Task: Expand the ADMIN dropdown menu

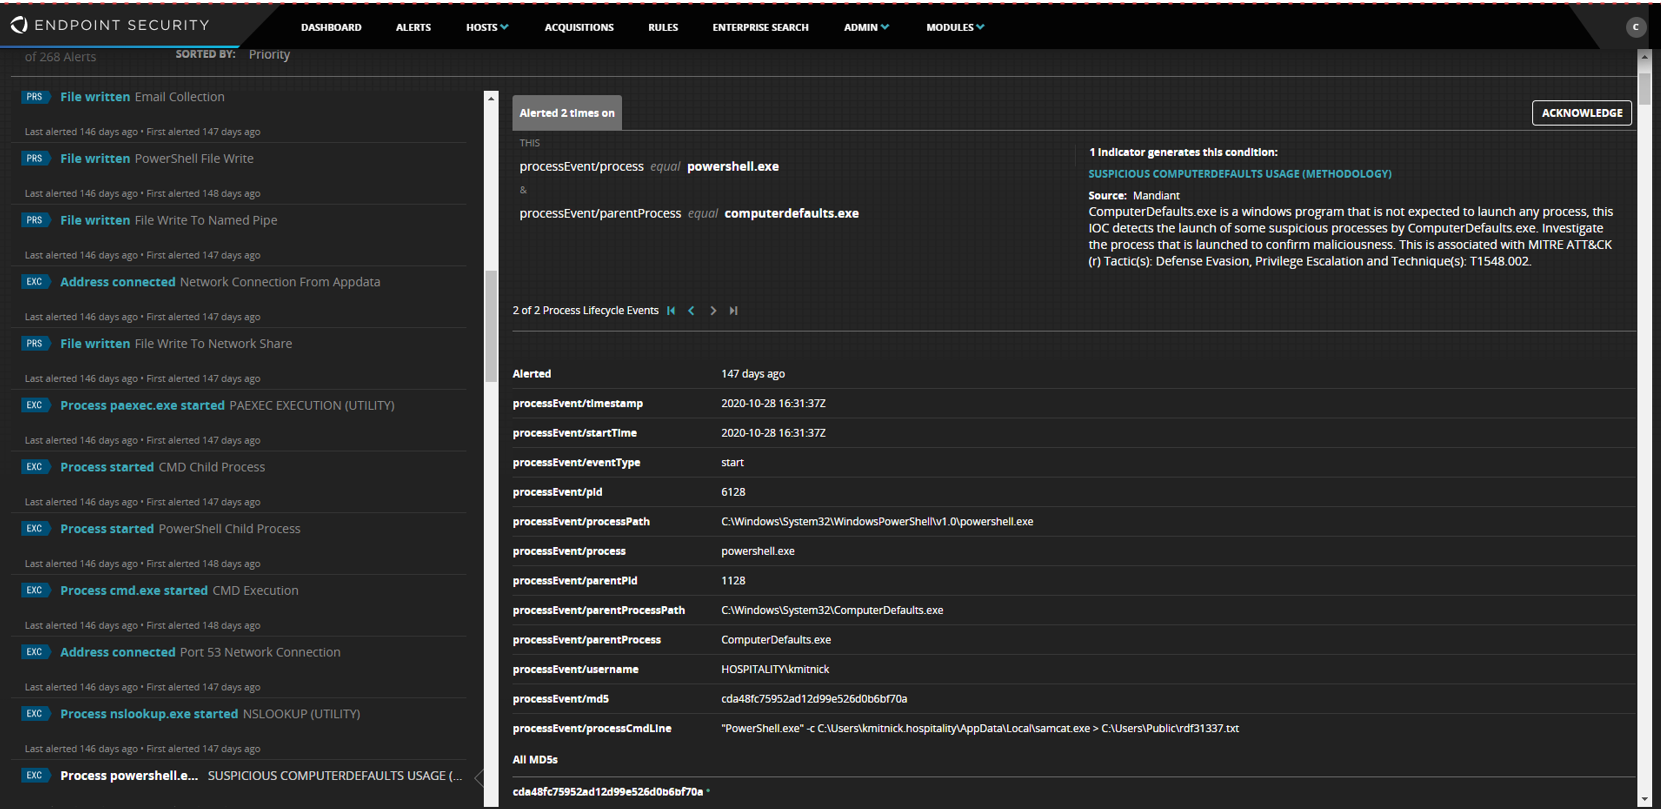Action: [866, 27]
